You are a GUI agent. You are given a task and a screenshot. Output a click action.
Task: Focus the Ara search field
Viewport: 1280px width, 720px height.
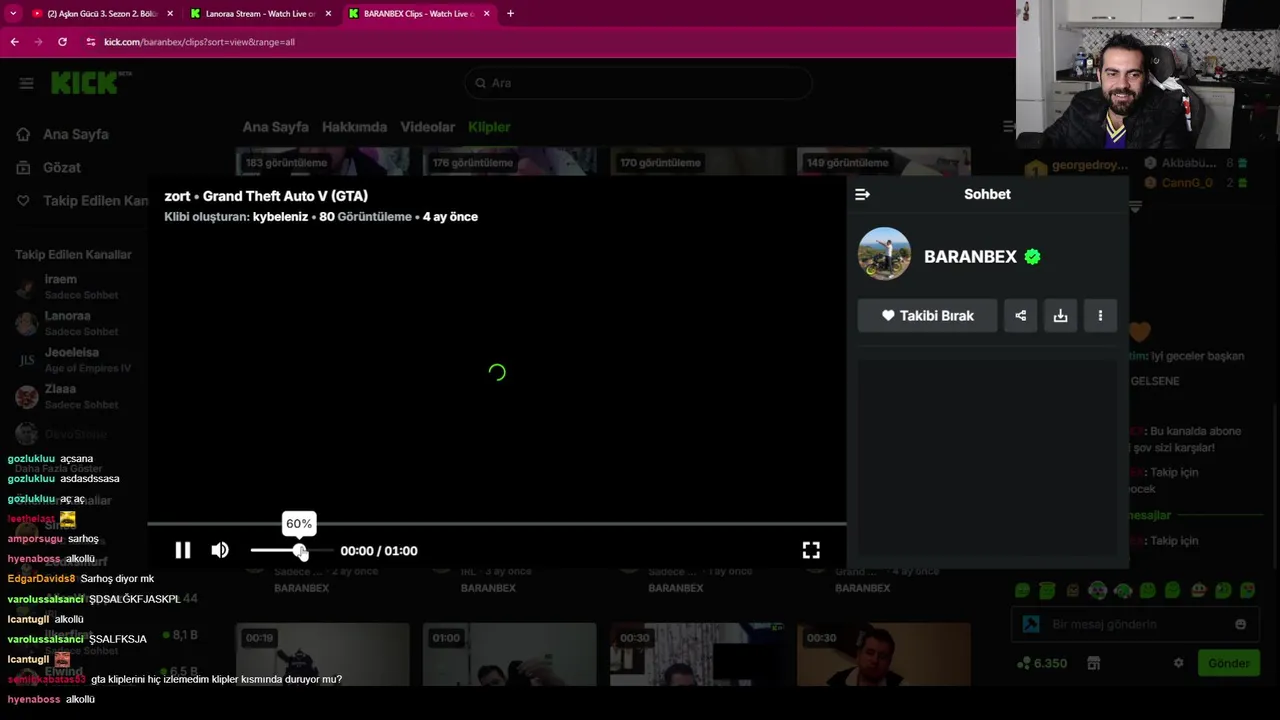(638, 83)
